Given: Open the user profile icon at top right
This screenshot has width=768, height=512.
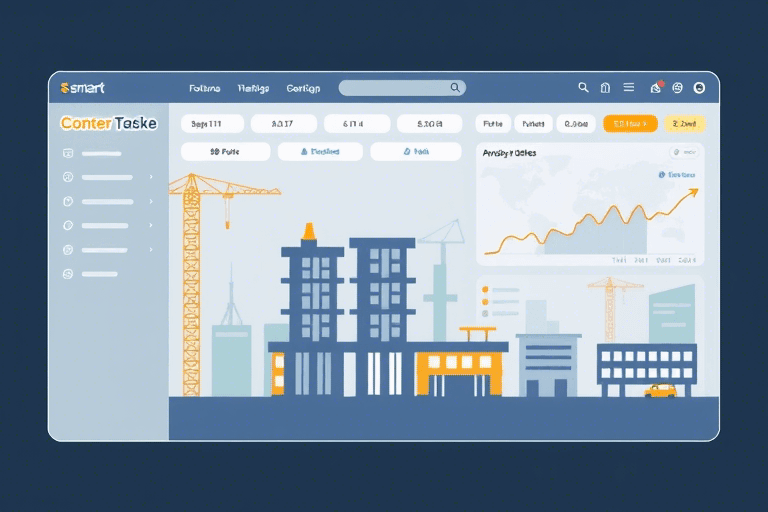Looking at the screenshot, I should tap(699, 88).
